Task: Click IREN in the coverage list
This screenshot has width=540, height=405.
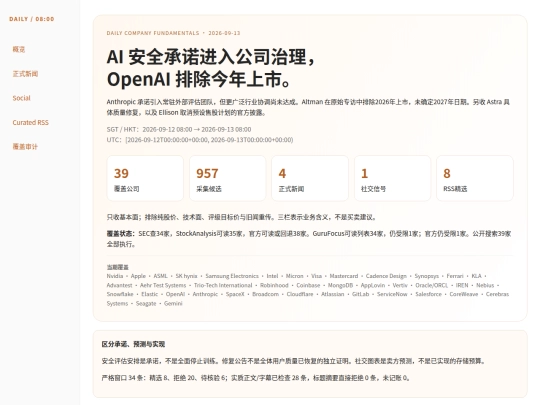Action: 462,285
